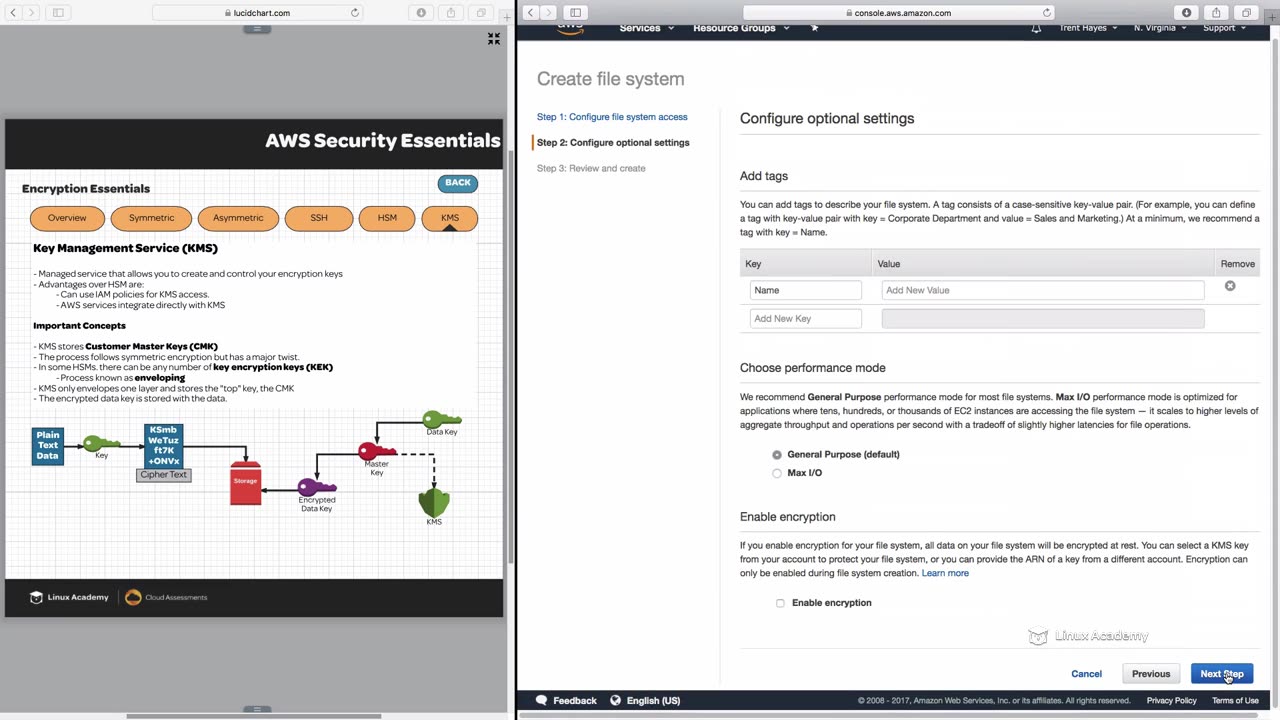Click the BACK button in Lucidchart slide
The height and width of the screenshot is (720, 1280).
[x=458, y=183]
